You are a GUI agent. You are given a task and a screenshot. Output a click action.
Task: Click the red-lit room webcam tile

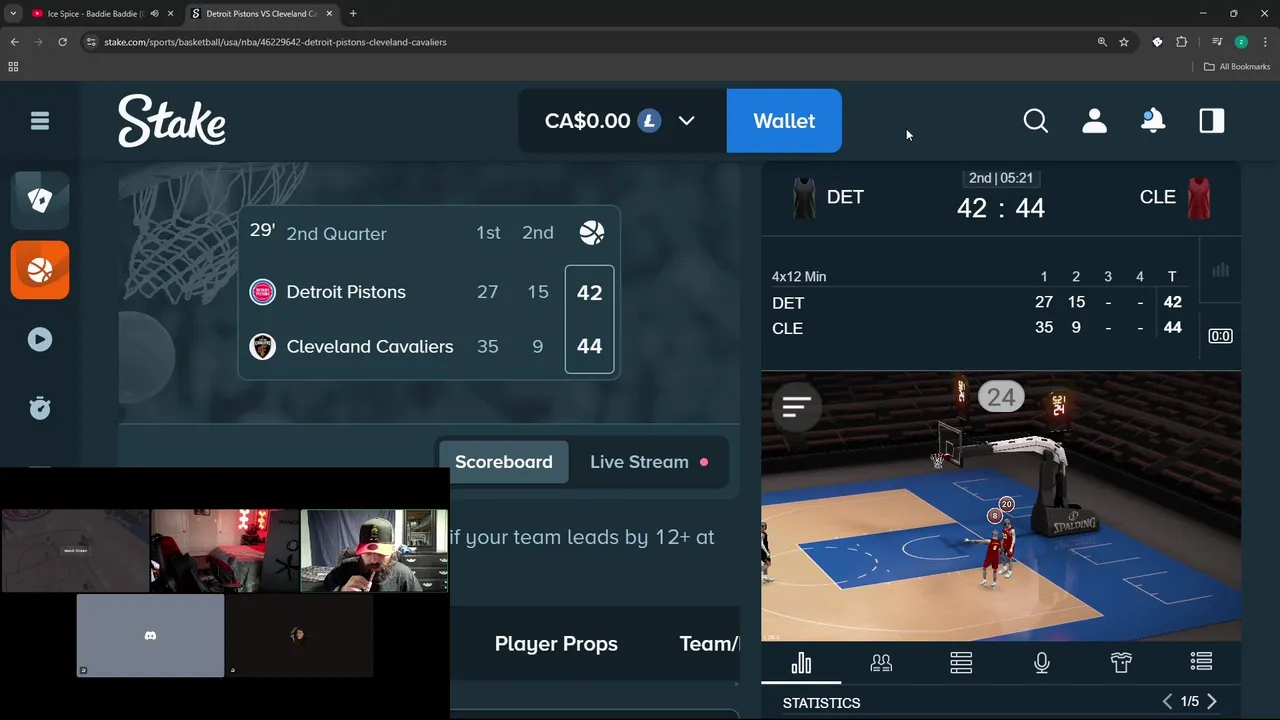coord(225,551)
